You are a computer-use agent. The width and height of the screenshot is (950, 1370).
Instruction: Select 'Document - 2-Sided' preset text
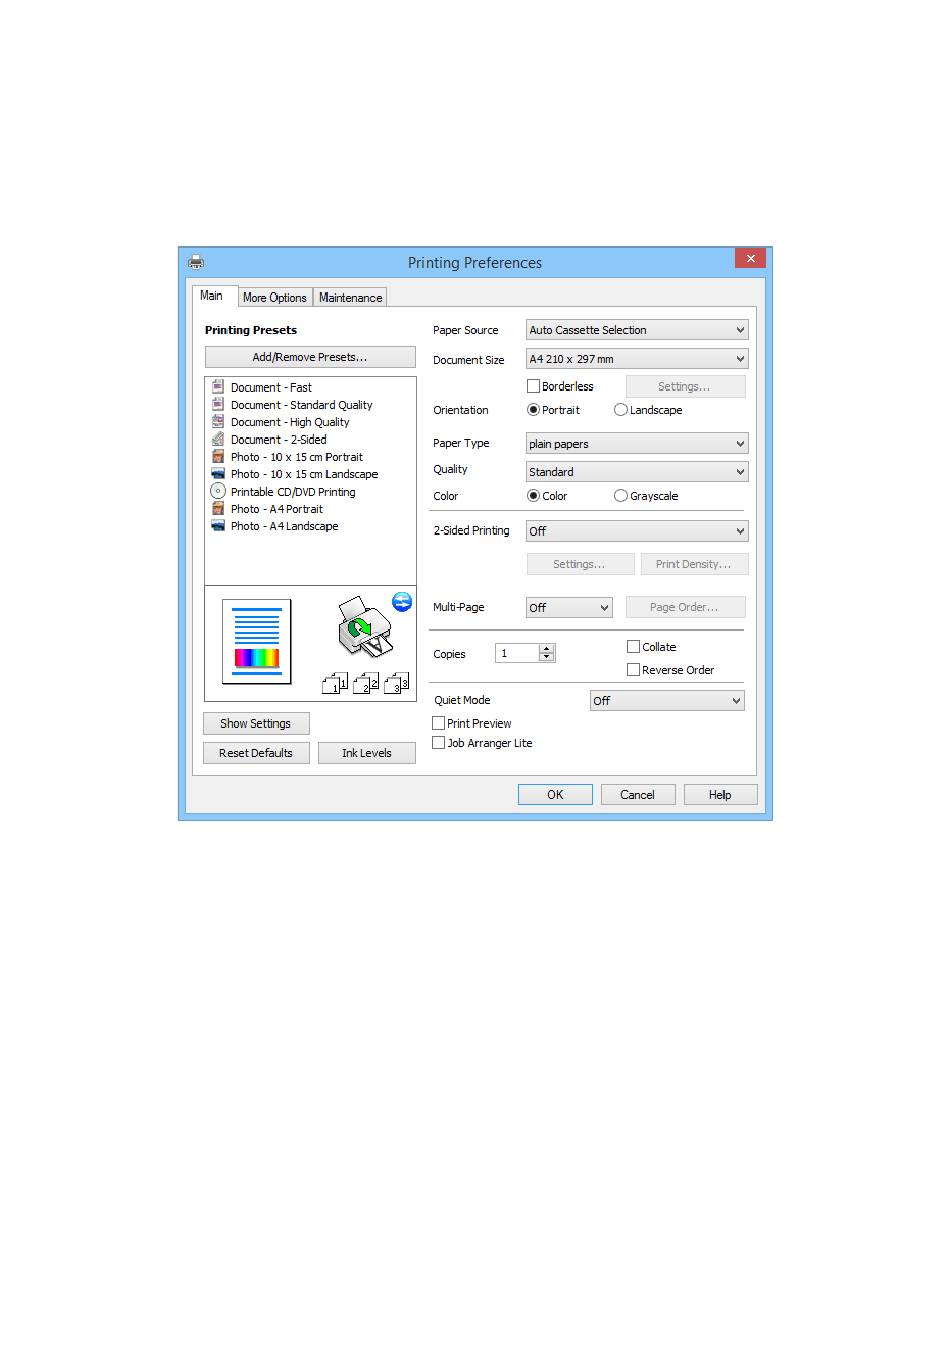click(x=278, y=440)
